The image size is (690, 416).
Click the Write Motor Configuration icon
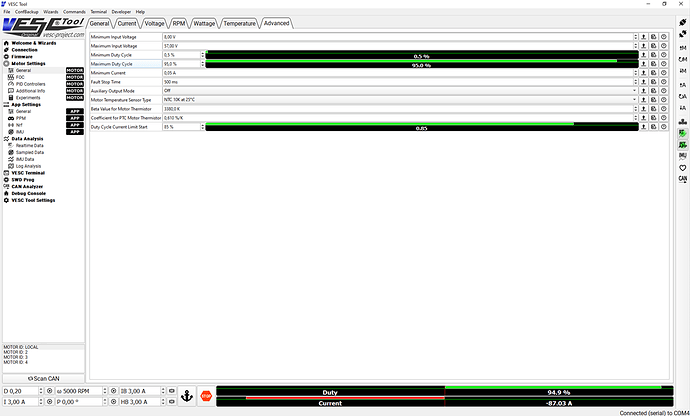683,71
